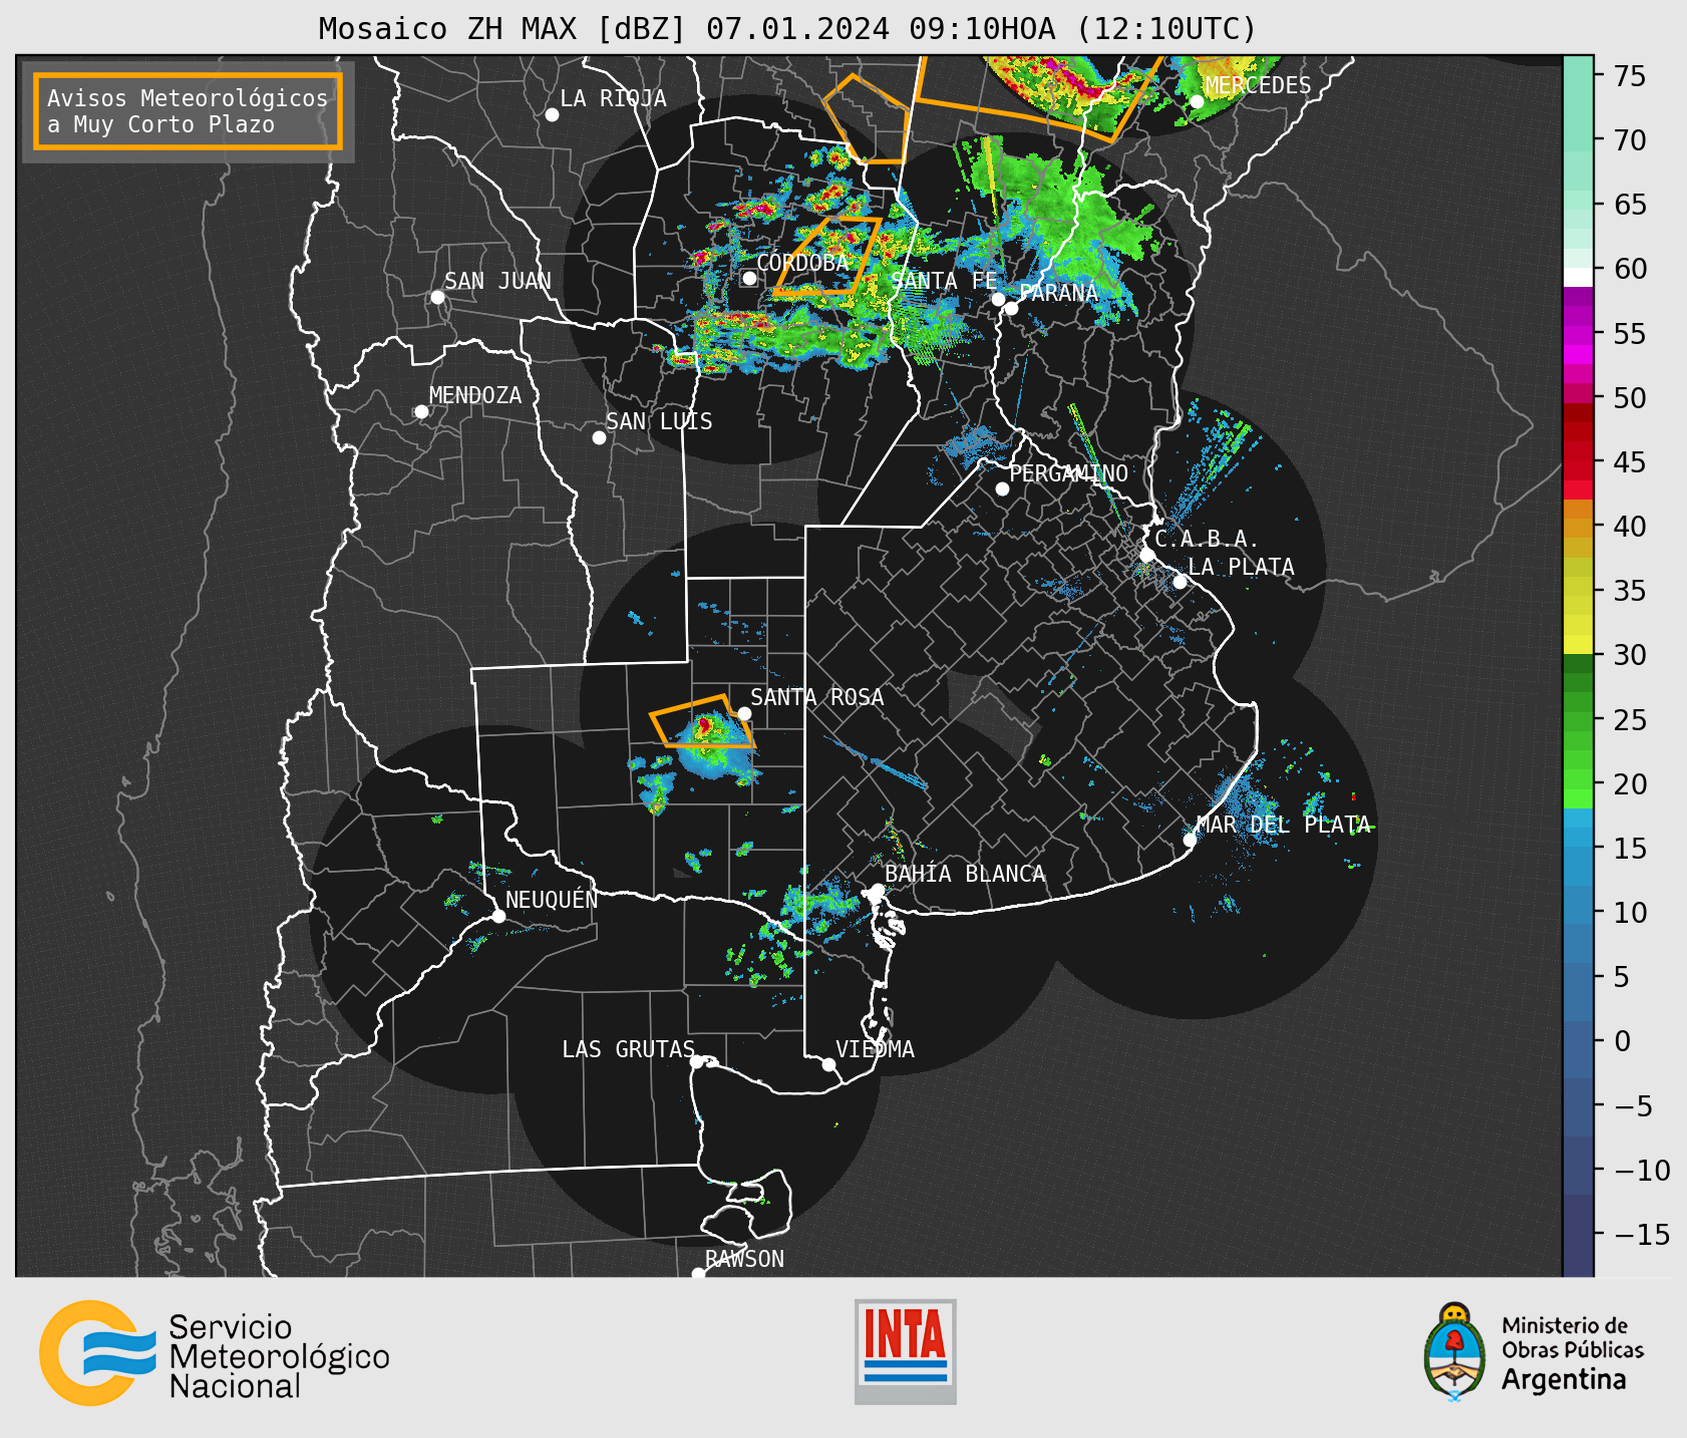Click the INTA logo
The image size is (1687, 1438).
(x=905, y=1351)
